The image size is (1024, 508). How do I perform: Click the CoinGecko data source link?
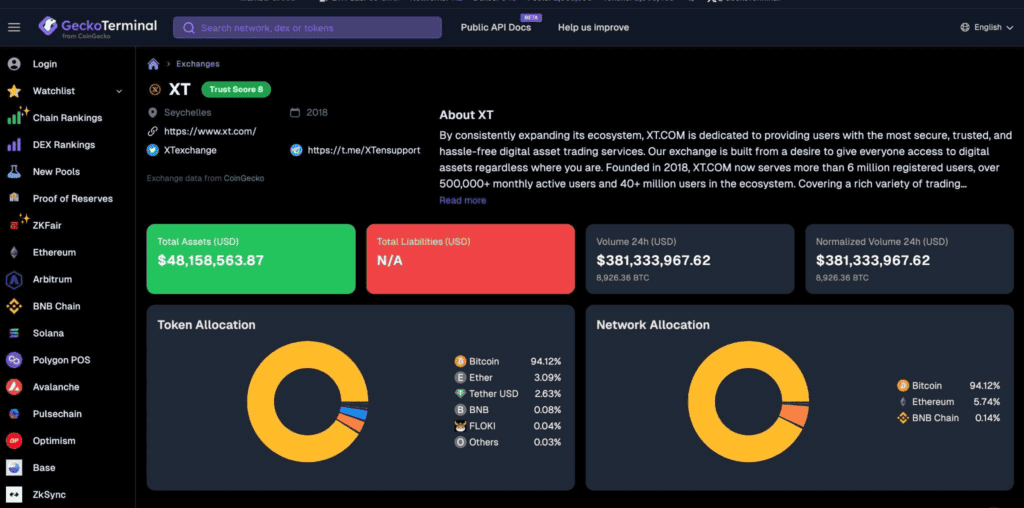[x=244, y=178]
